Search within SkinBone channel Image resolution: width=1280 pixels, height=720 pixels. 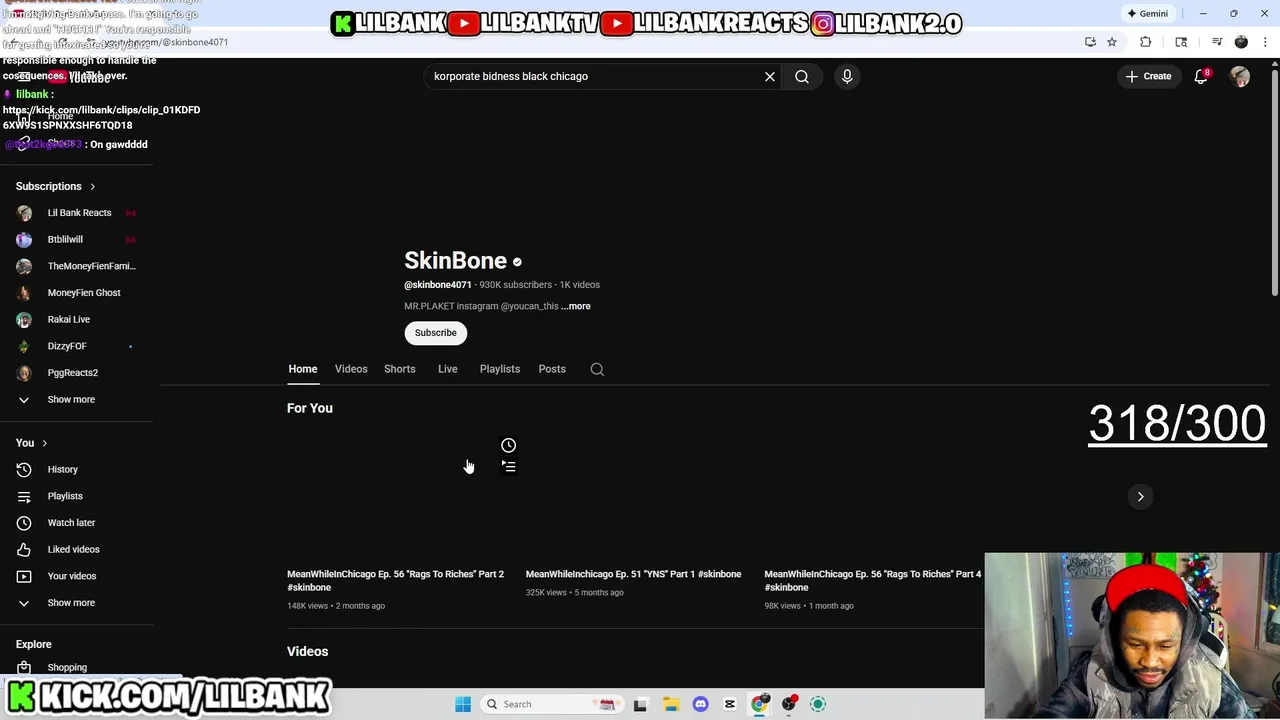pyautogui.click(x=597, y=369)
